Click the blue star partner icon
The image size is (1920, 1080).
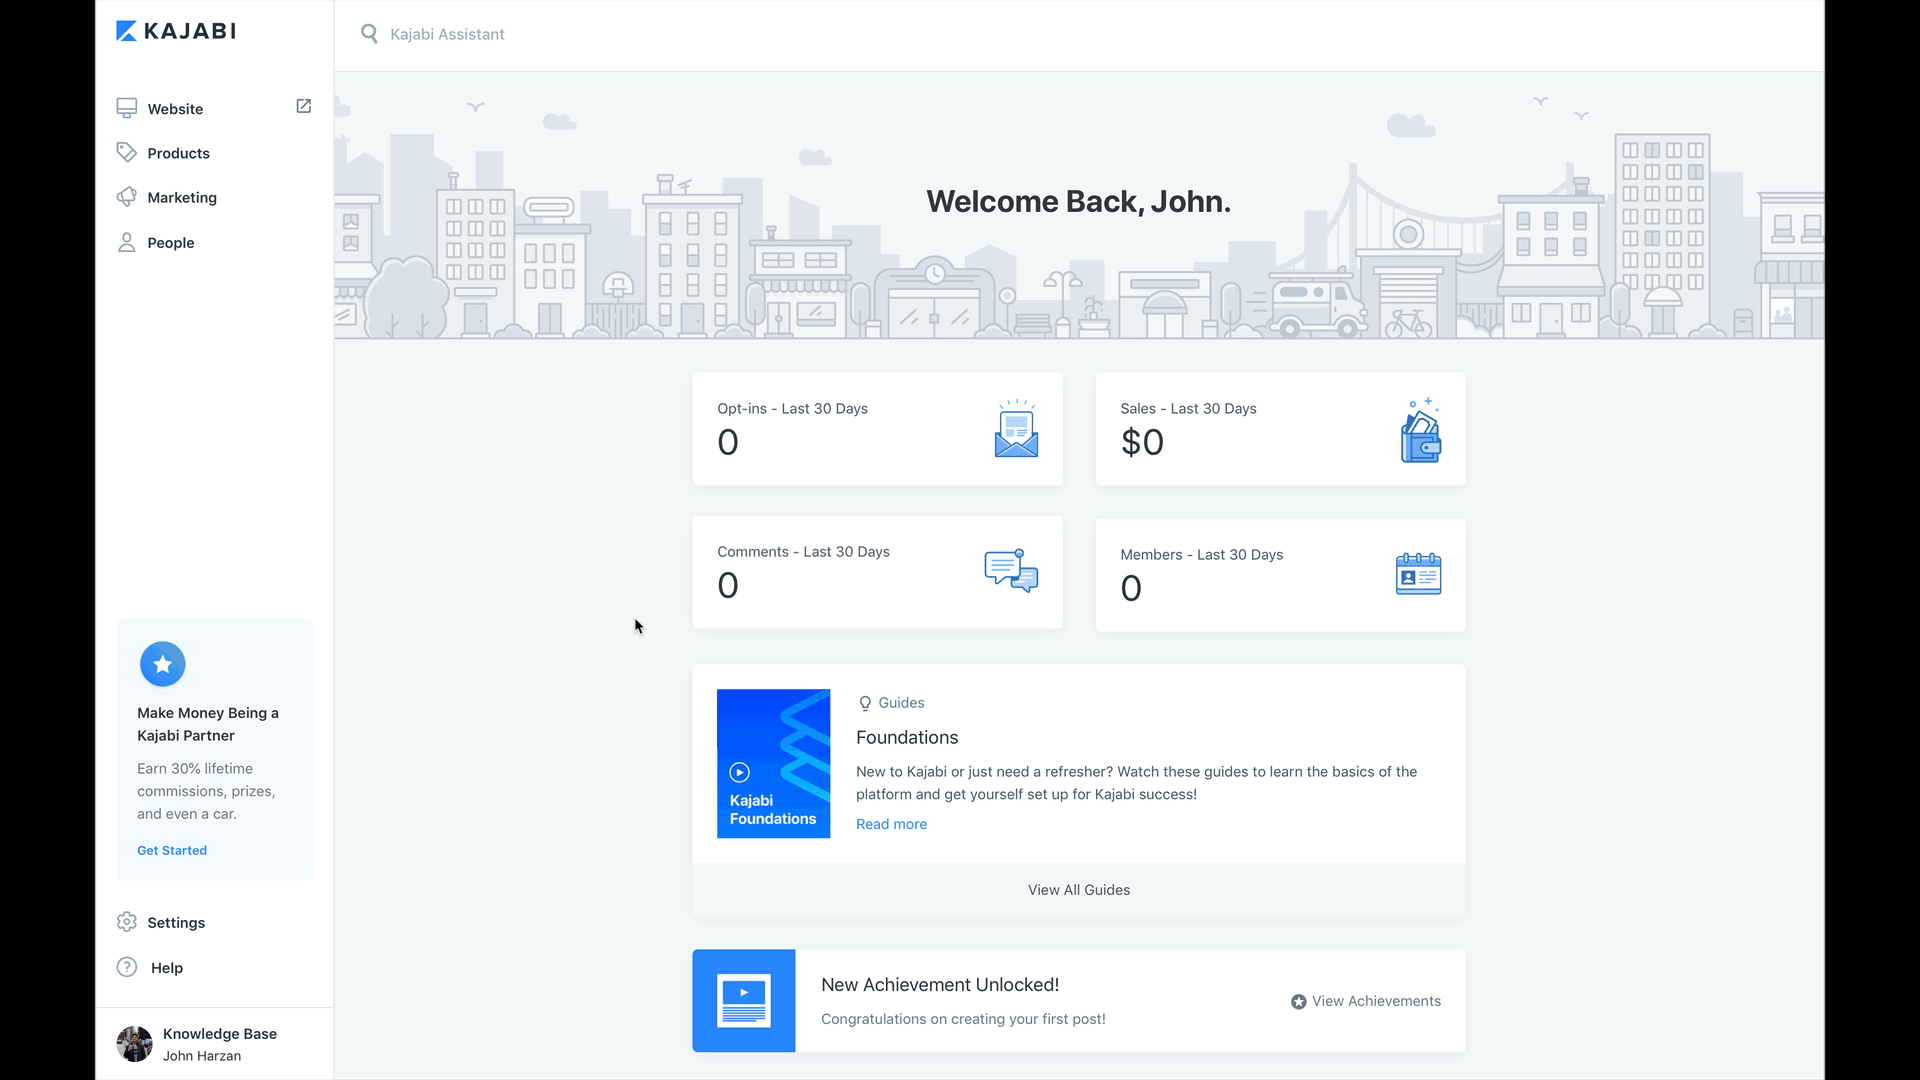click(x=163, y=664)
